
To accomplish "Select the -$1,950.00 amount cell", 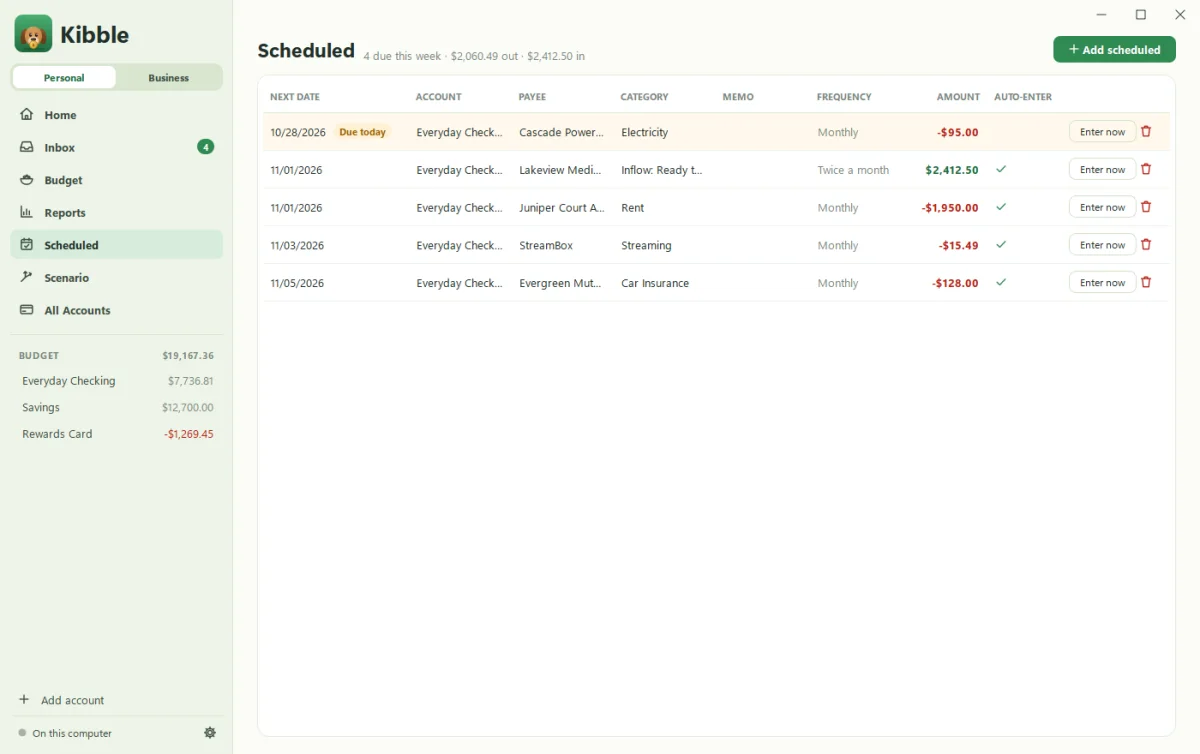I will coord(950,208).
